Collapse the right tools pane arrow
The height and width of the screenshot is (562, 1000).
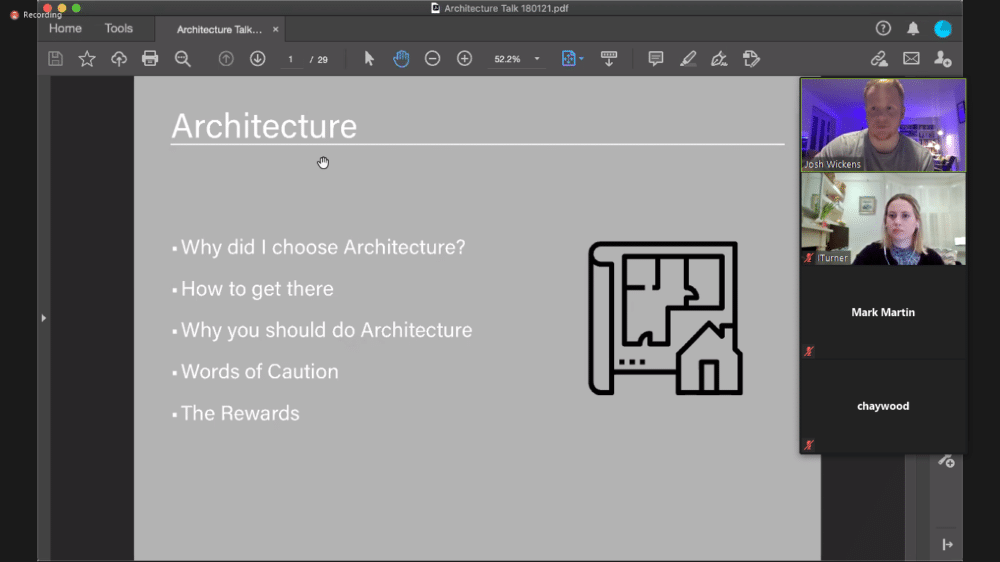click(946, 544)
